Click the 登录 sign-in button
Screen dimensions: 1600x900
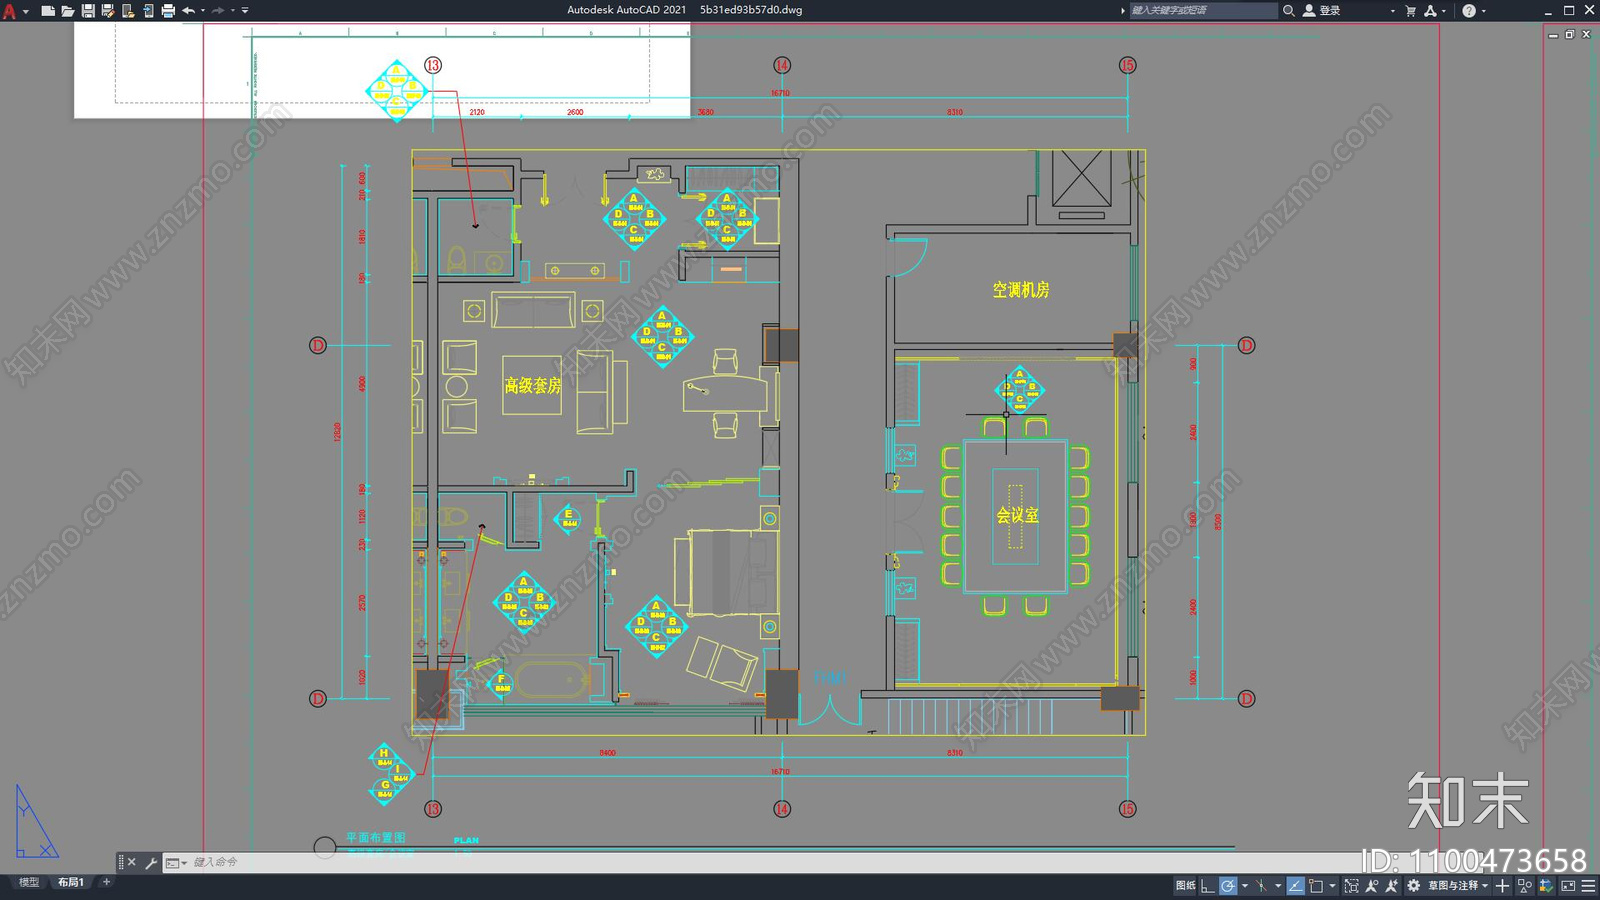point(1322,10)
